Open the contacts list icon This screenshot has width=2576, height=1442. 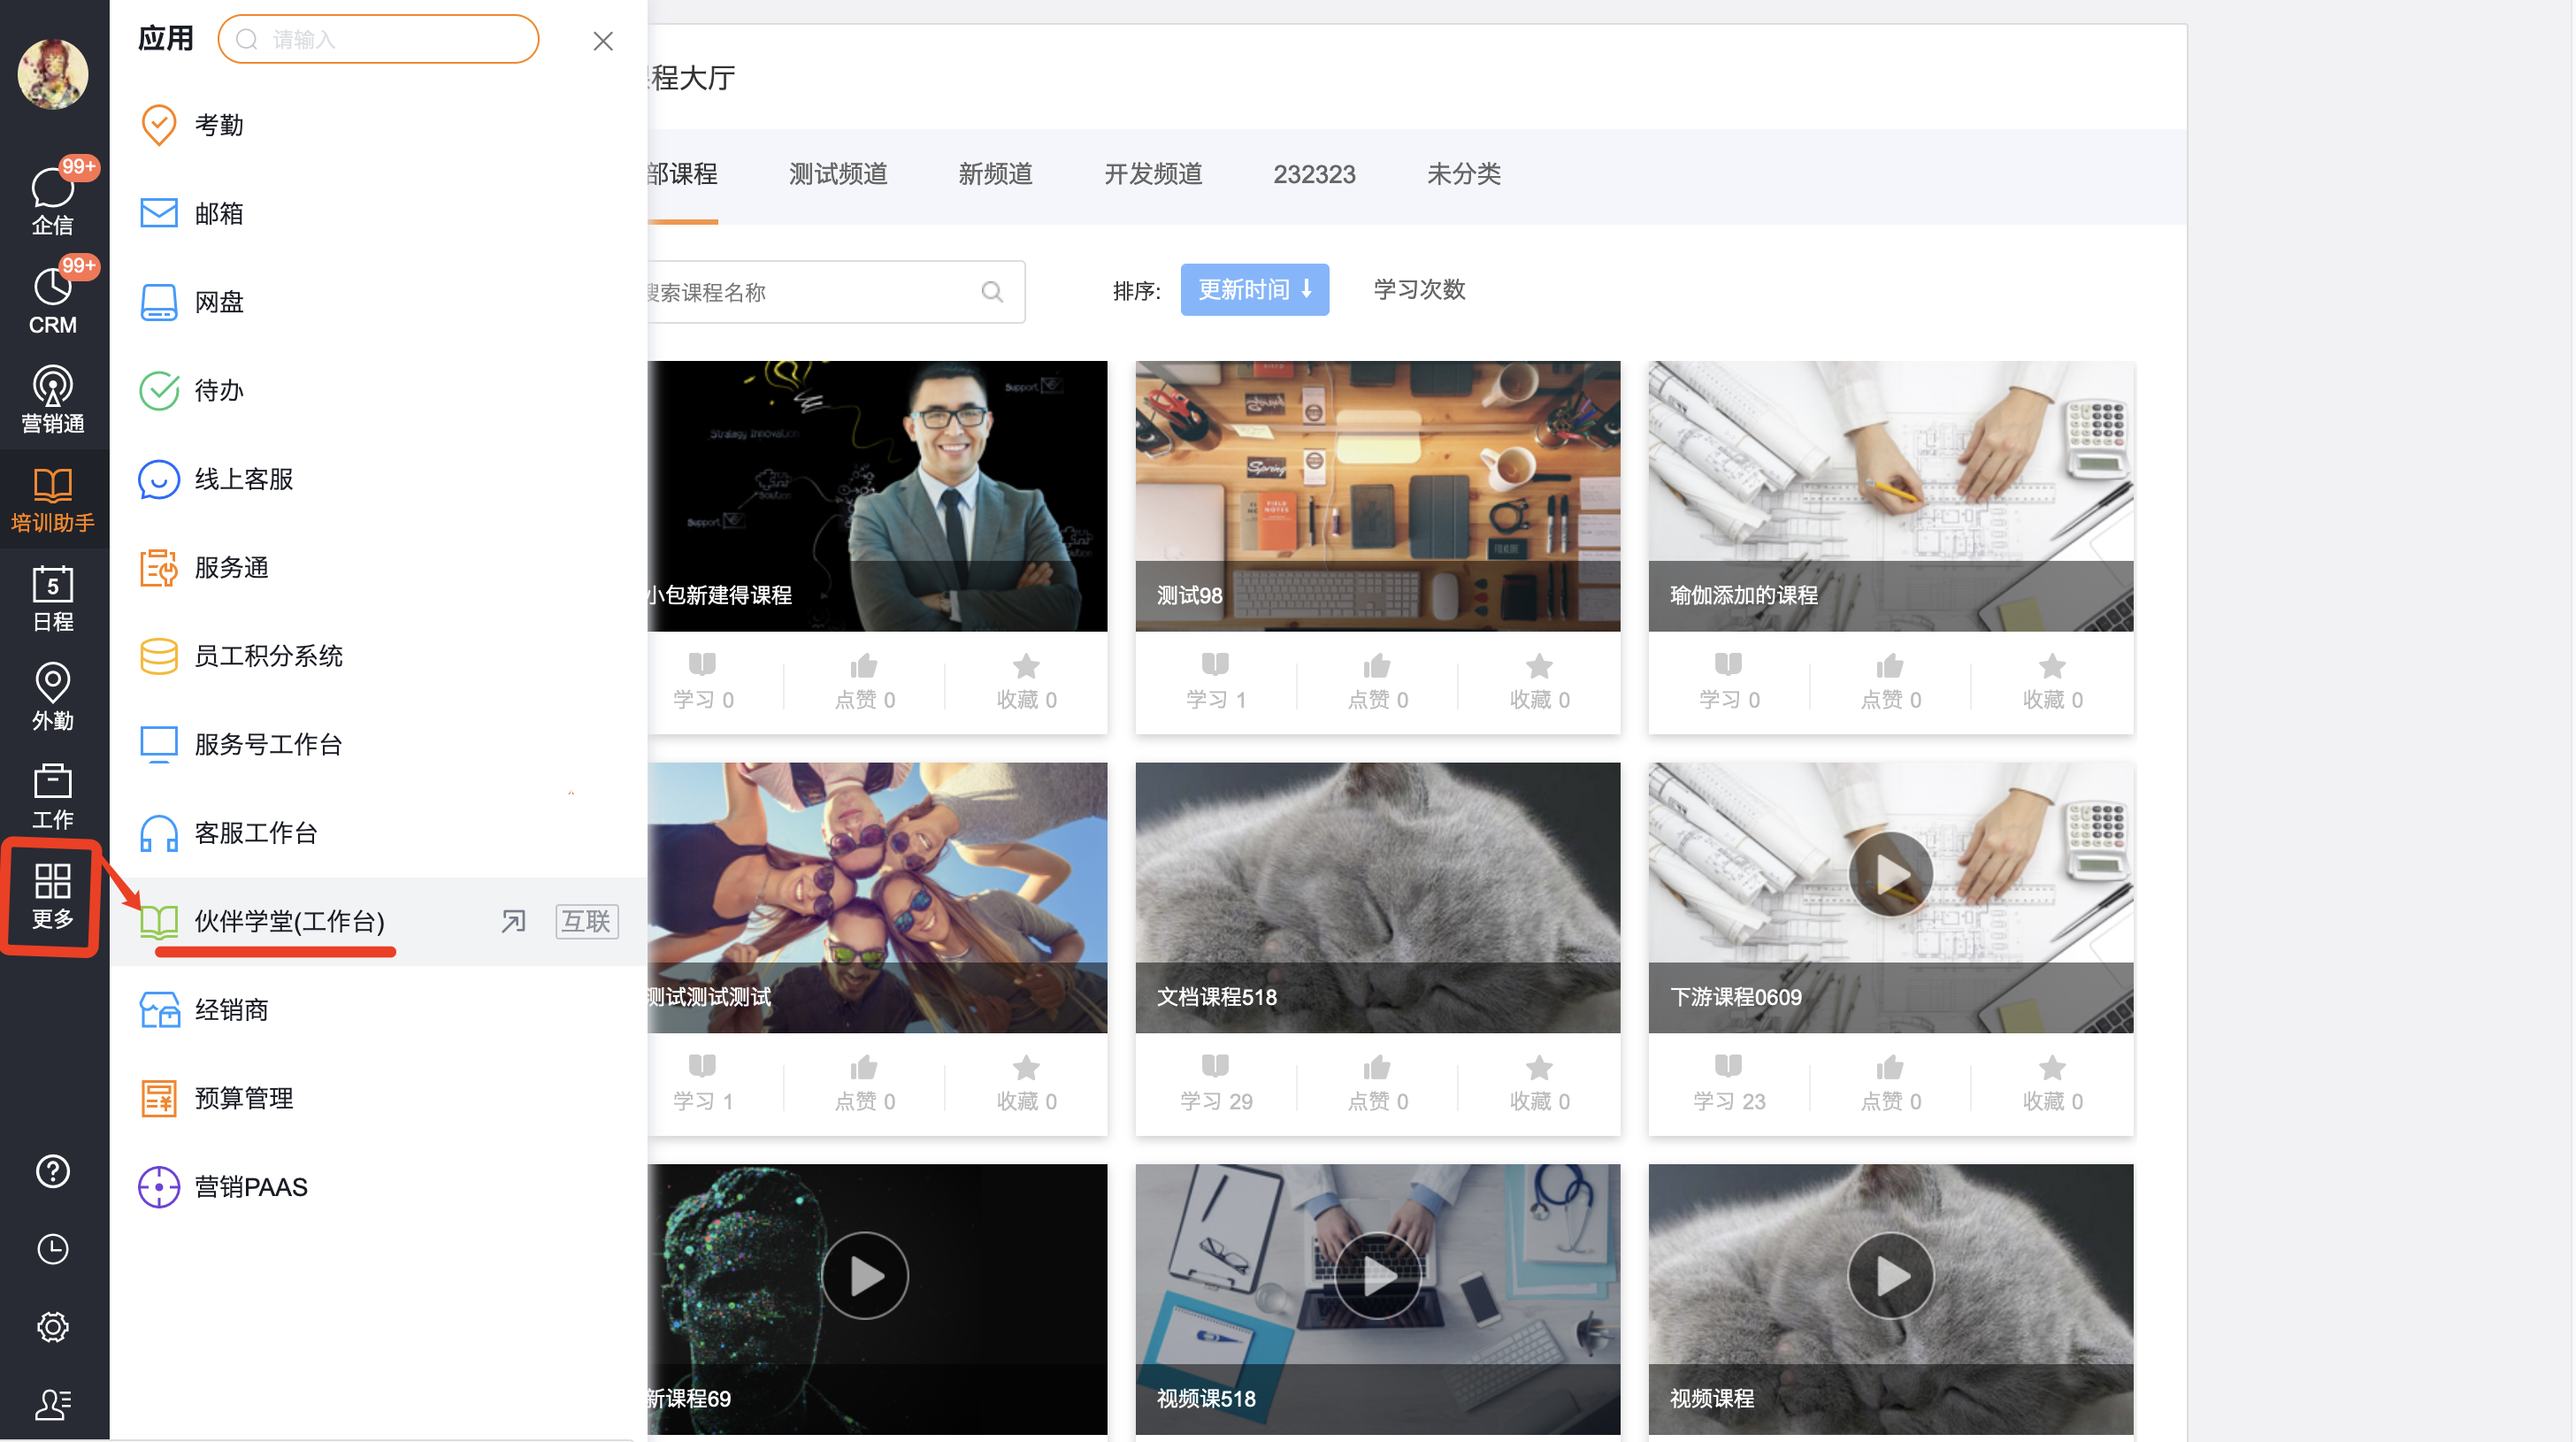point(53,1405)
